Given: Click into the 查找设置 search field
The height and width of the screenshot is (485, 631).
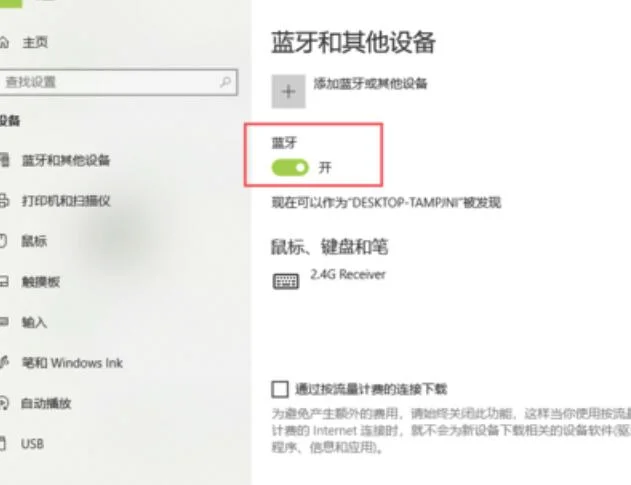Looking at the screenshot, I should (x=118, y=82).
